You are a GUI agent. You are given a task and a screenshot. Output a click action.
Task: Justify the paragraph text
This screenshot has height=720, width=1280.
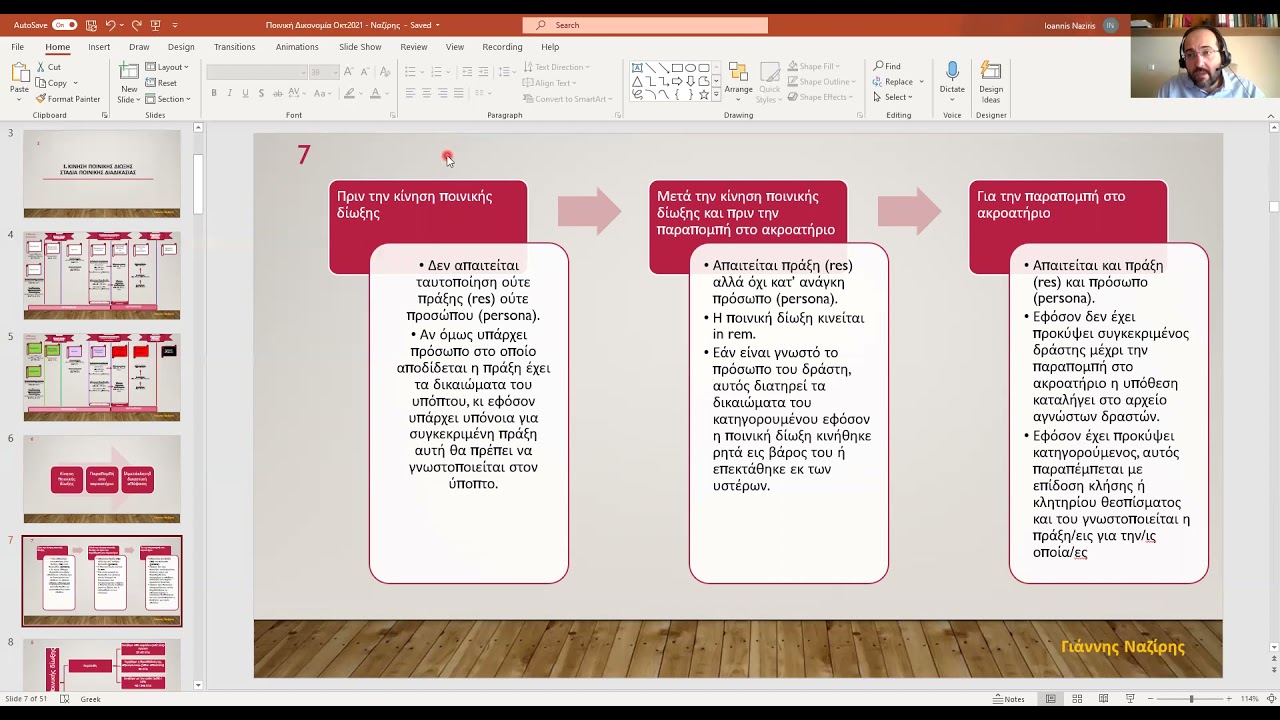coord(458,93)
